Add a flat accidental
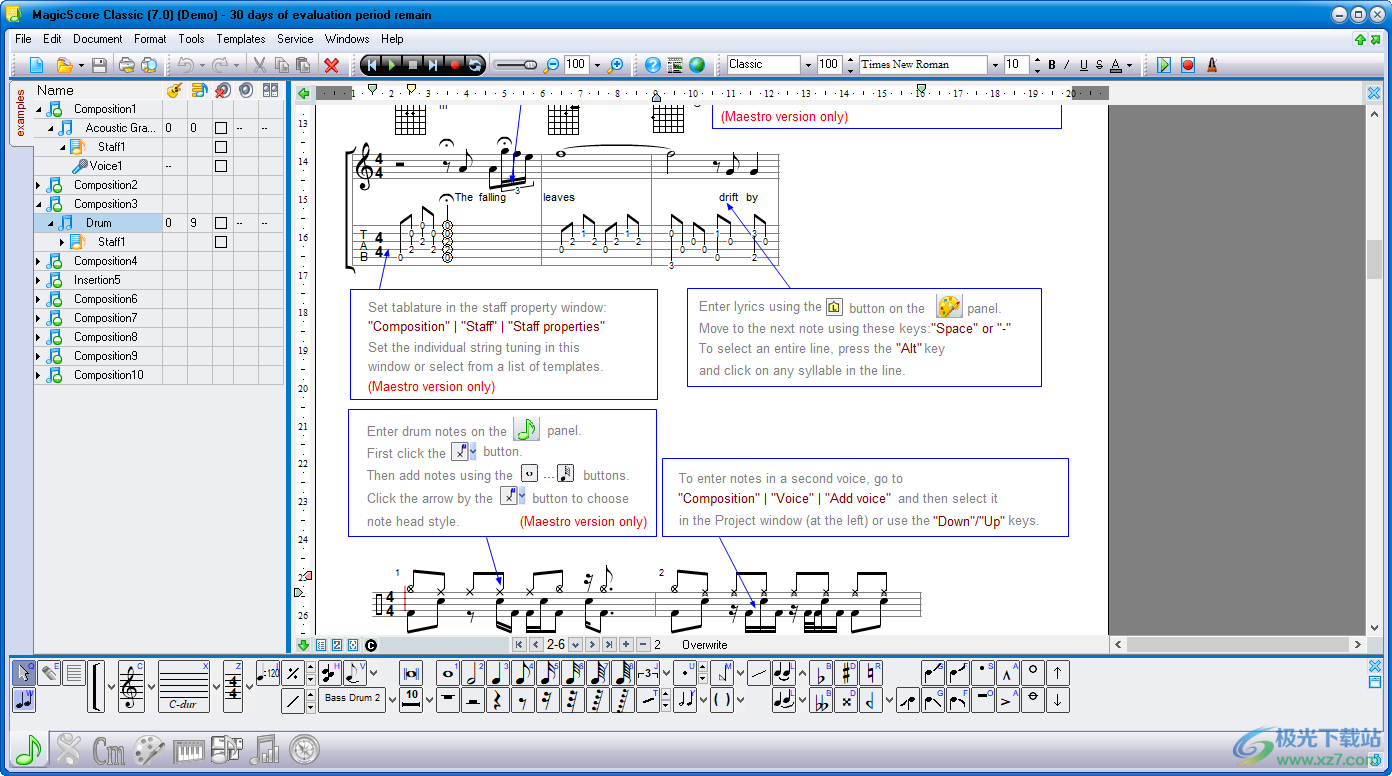 (x=820, y=673)
